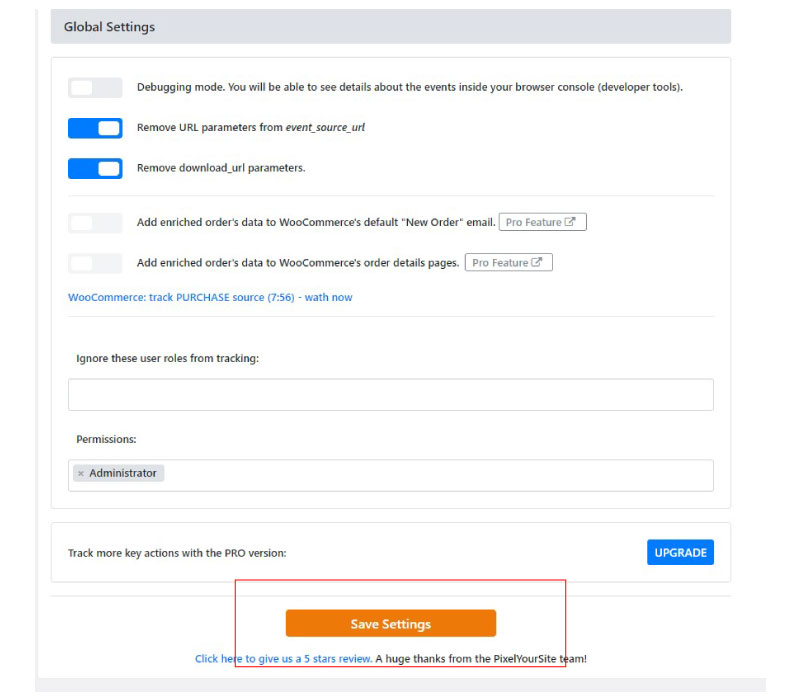Click the external link icon in the first Pro Feature badge
Screen dimensions: 800x700
pyautogui.click(x=570, y=222)
